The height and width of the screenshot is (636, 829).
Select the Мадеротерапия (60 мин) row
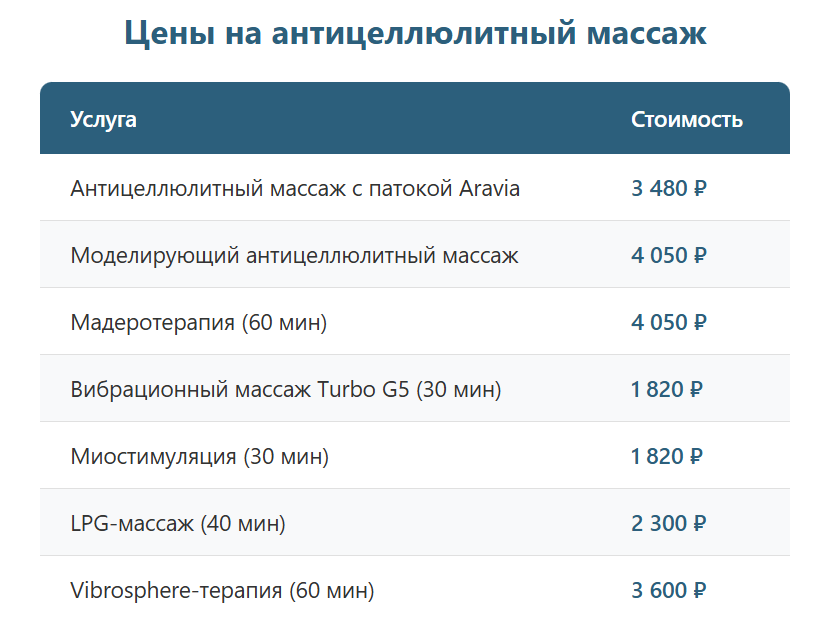(415, 321)
